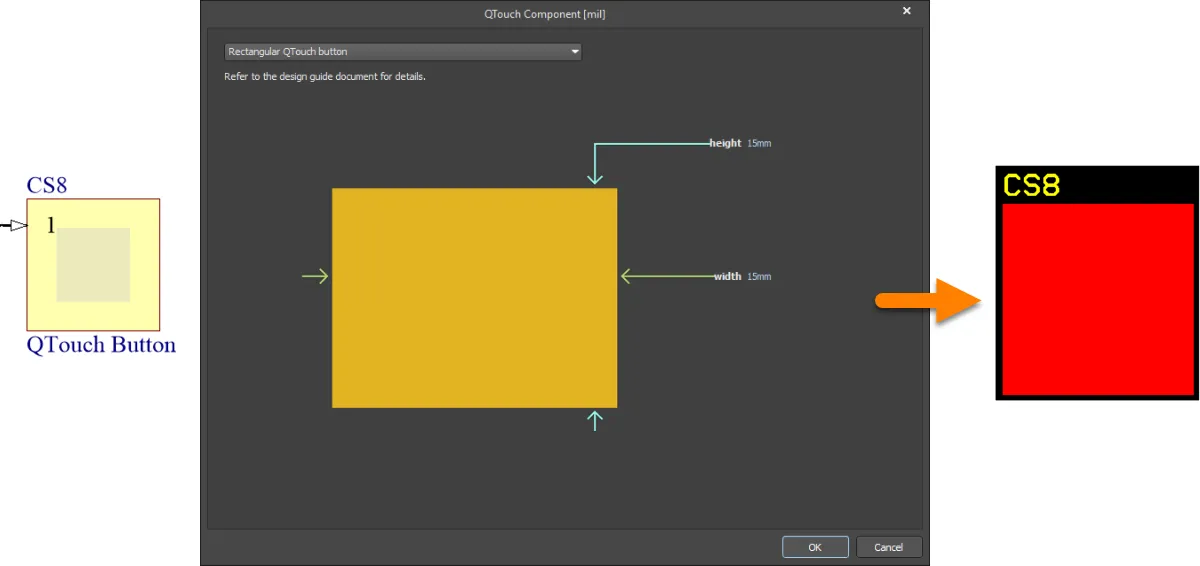Select the inner grey square of the symbol
Image resolution: width=1200 pixels, height=566 pixels.
[93, 265]
